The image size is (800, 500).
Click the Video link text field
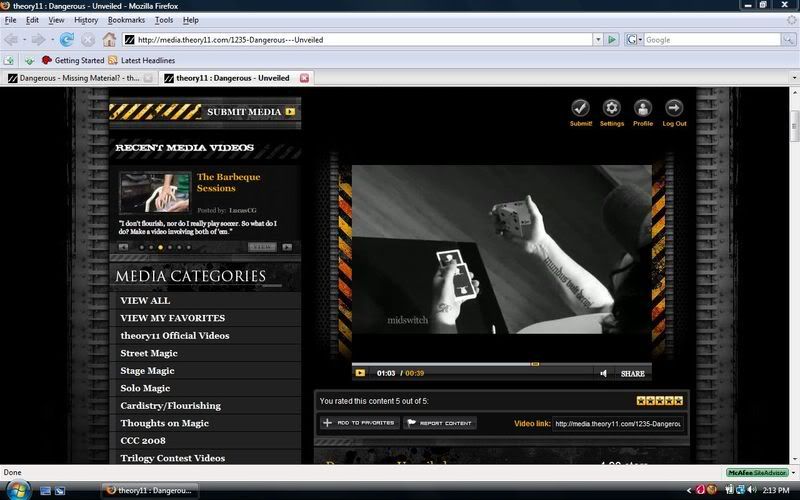(618, 423)
